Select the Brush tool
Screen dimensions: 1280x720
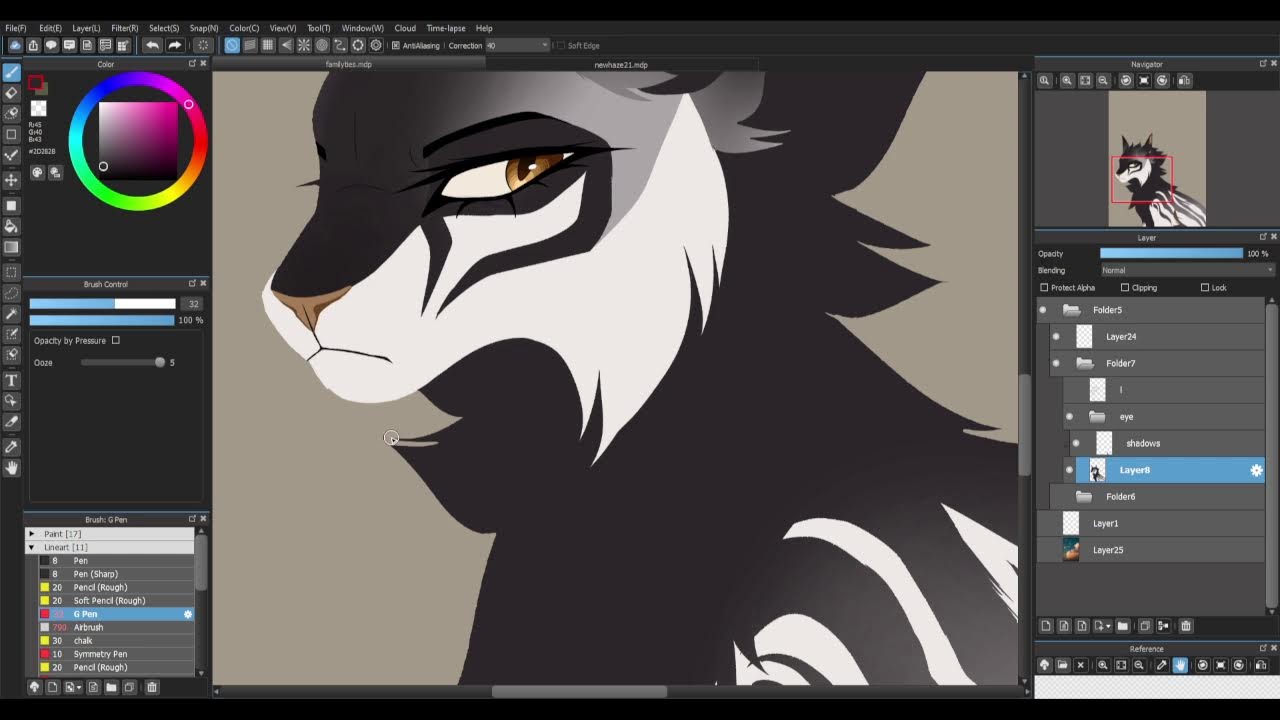click(12, 72)
